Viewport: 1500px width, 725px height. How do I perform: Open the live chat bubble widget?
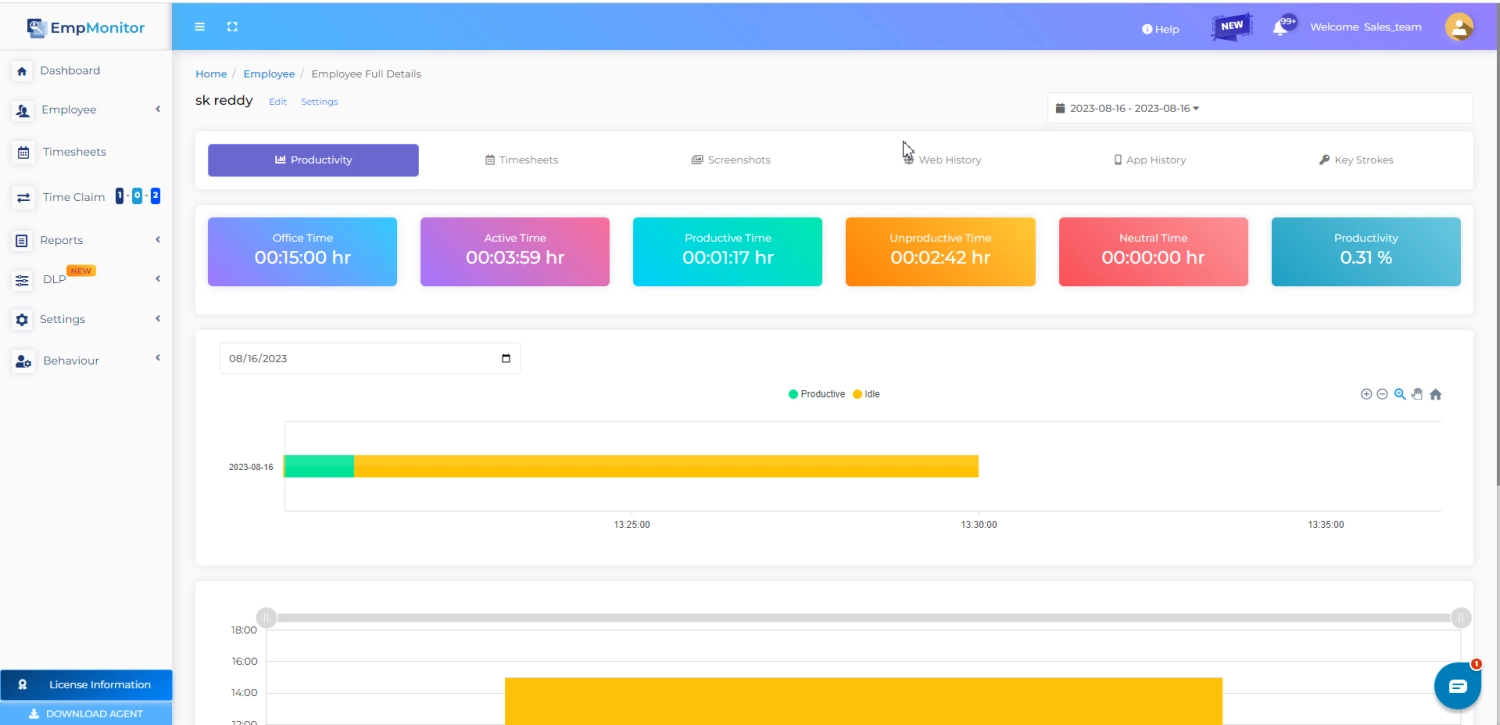pos(1457,685)
